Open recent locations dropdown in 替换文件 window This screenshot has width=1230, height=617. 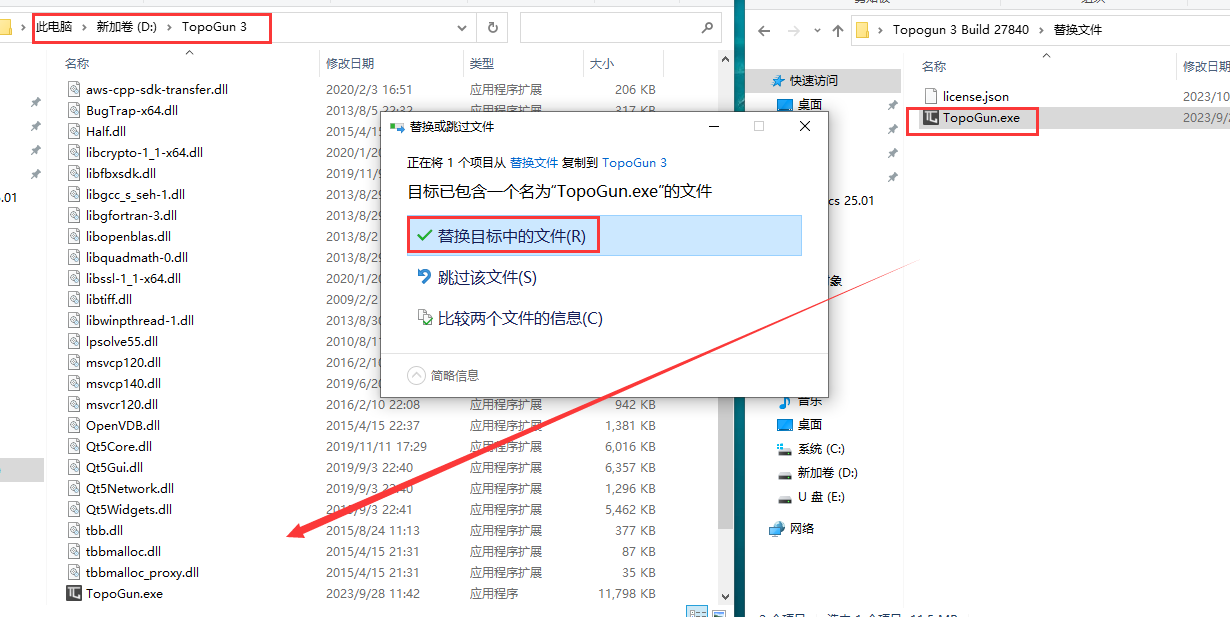click(x=817, y=30)
